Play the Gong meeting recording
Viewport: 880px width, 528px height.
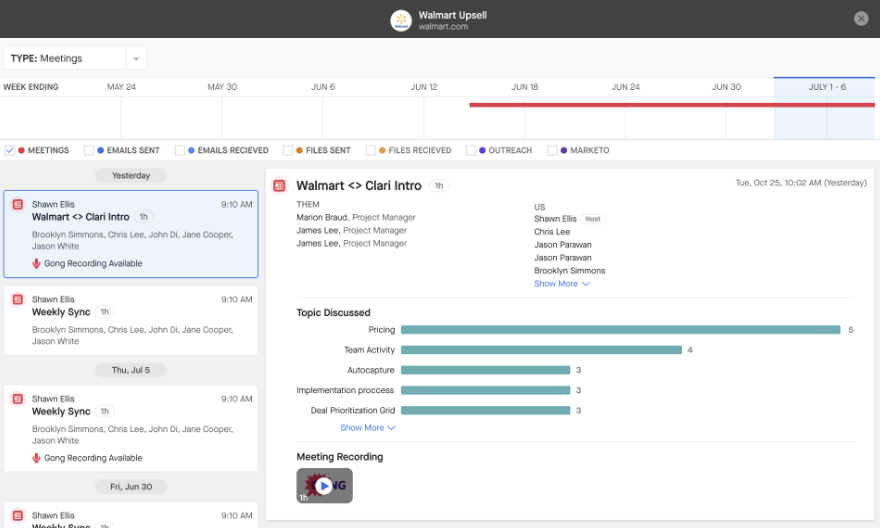(x=324, y=485)
